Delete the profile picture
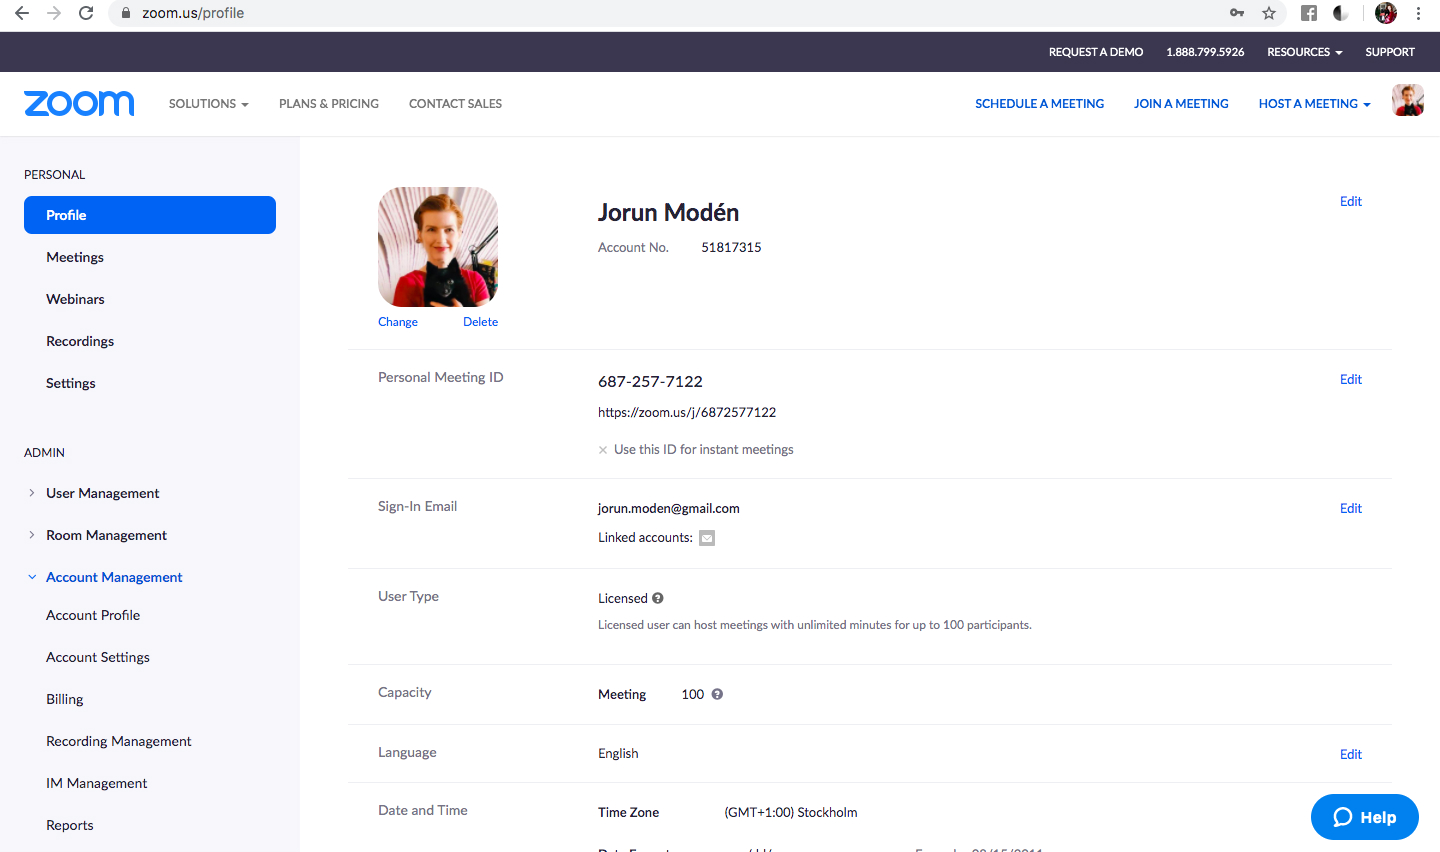 (x=480, y=322)
